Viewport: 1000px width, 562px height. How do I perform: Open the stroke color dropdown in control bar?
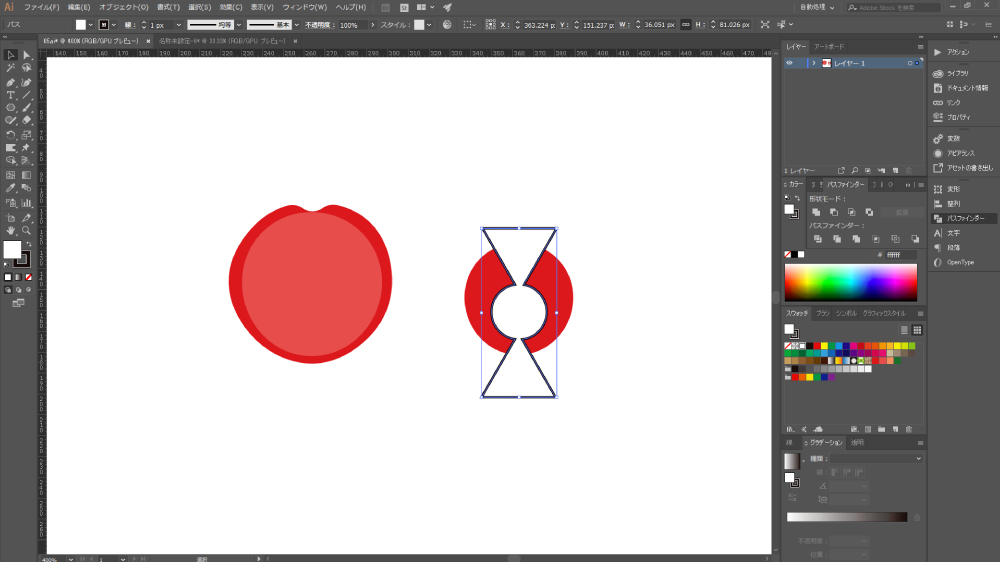[114, 25]
